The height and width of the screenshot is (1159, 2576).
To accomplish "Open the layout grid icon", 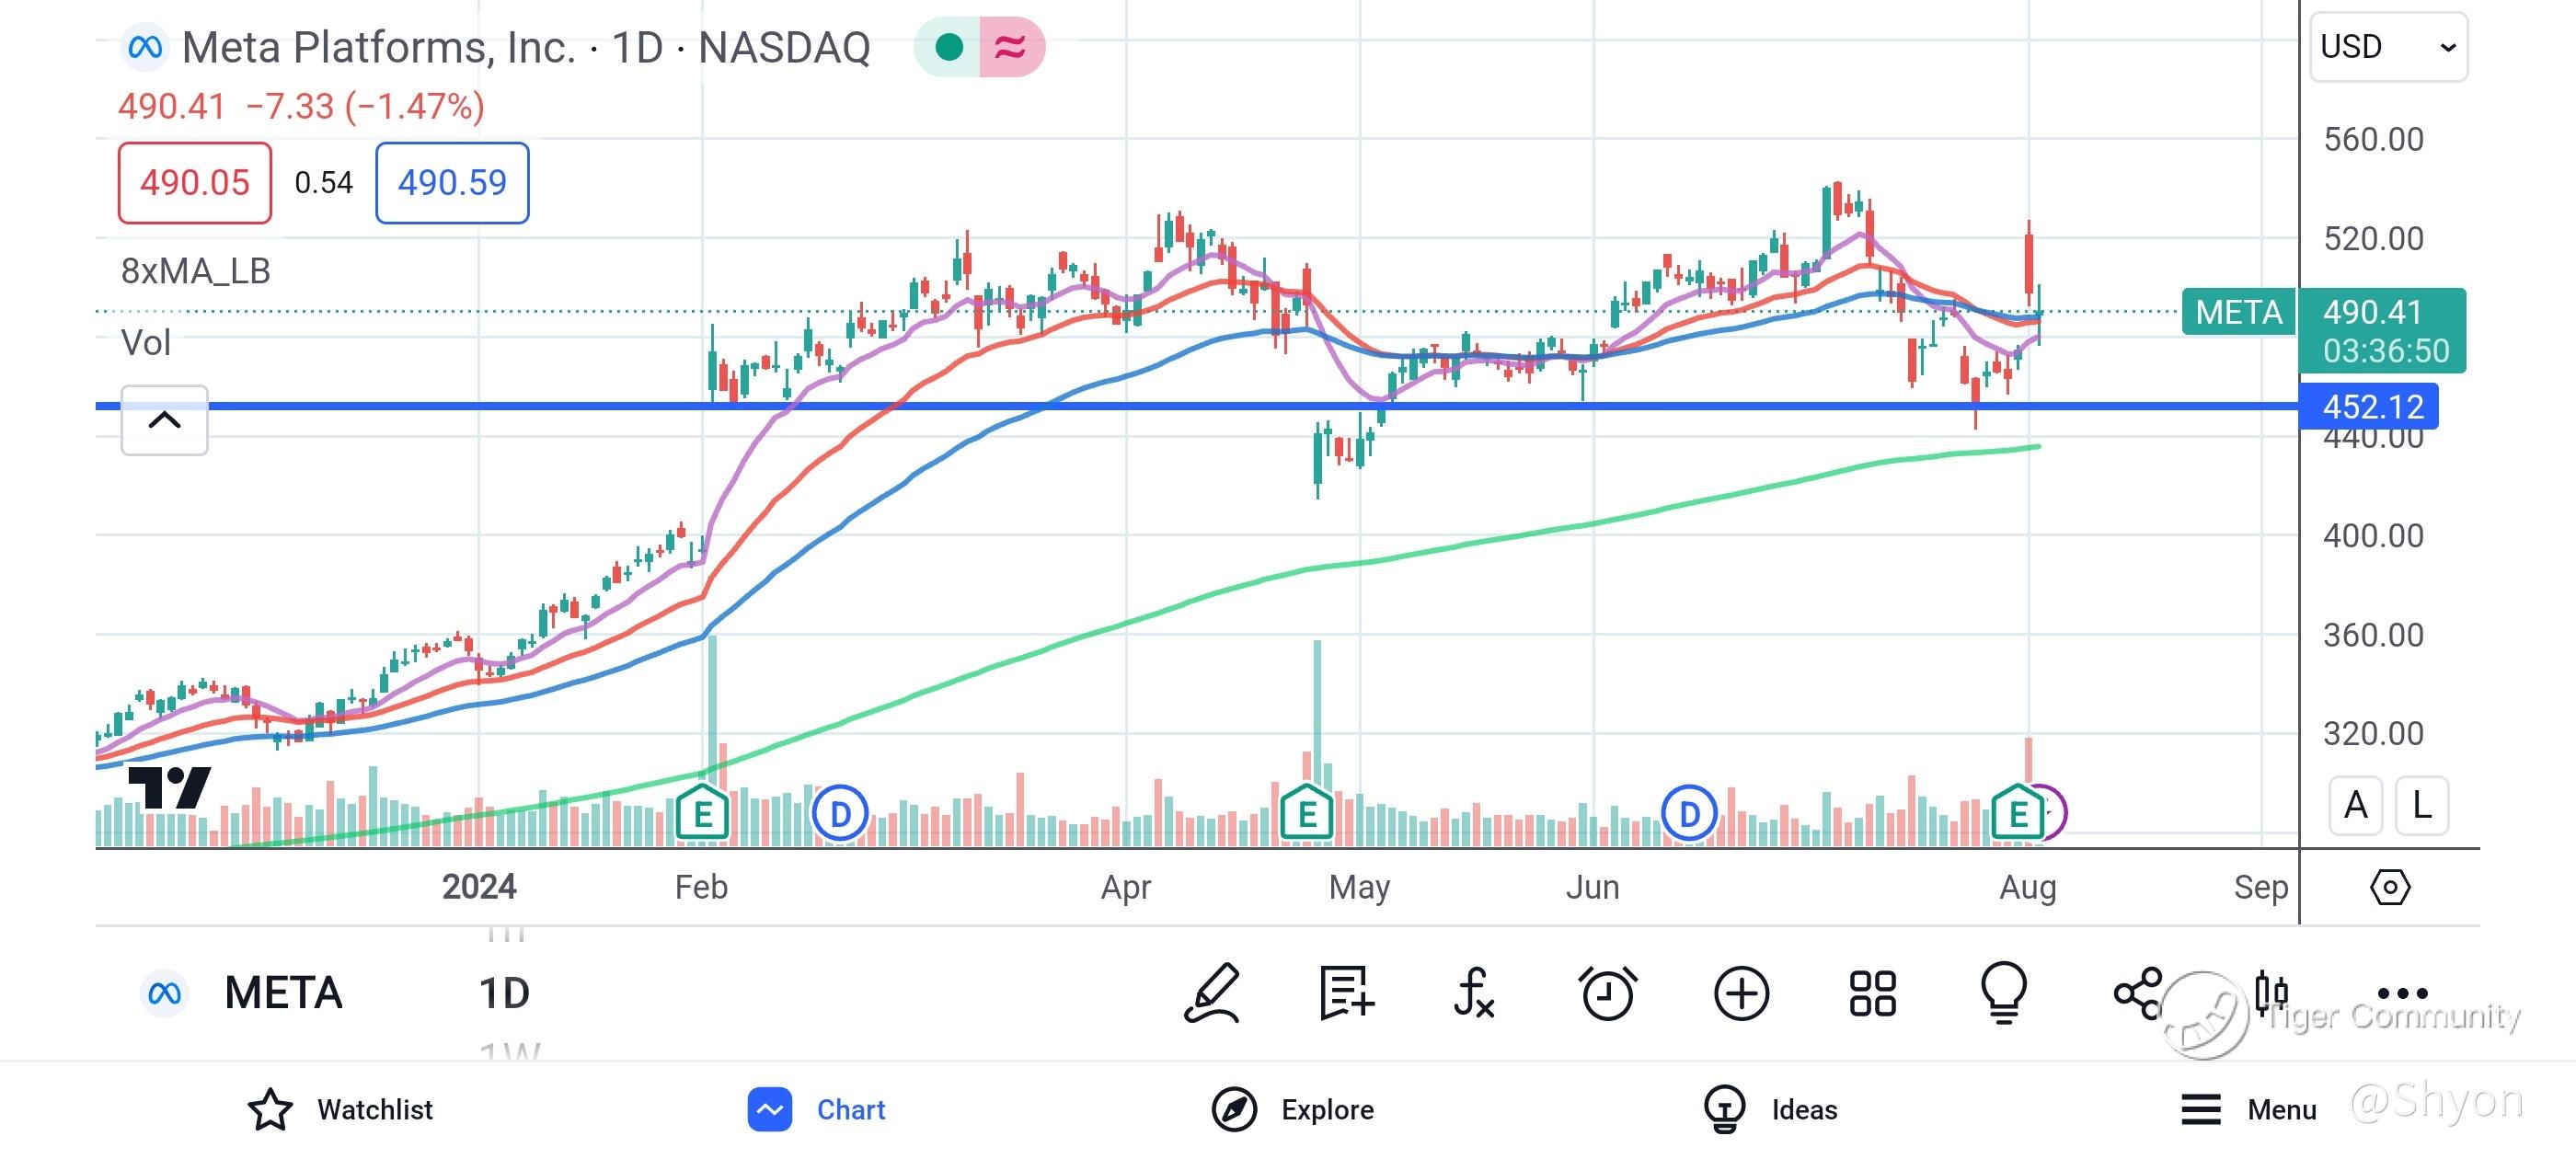I will coord(1872,993).
